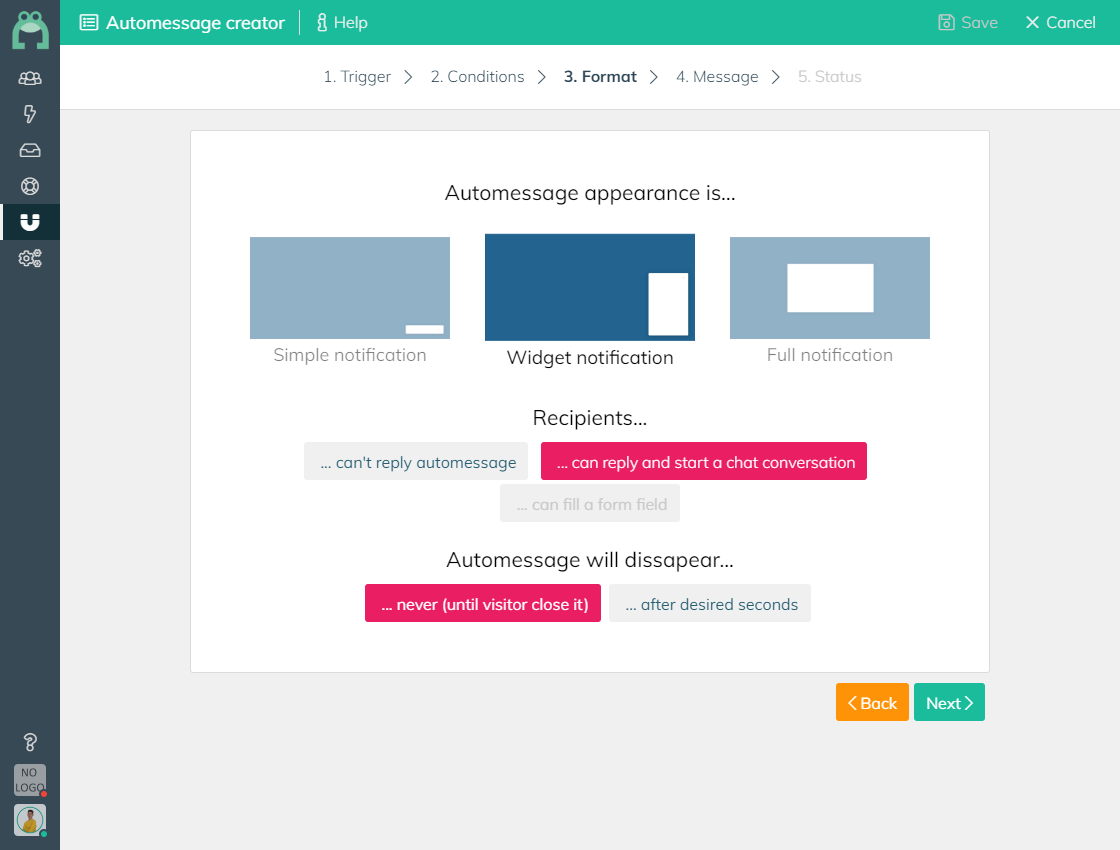The image size is (1120, 850).
Task: Click the Automessage creator list icon
Action: click(x=89, y=23)
